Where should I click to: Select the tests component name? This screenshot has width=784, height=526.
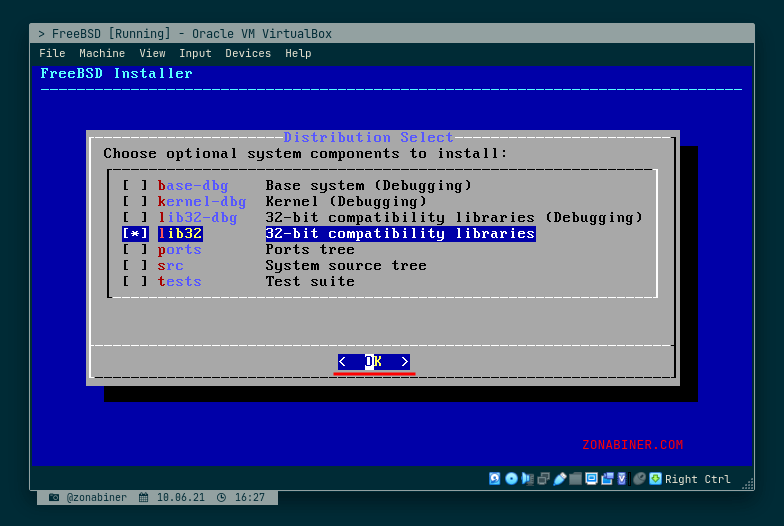click(180, 282)
